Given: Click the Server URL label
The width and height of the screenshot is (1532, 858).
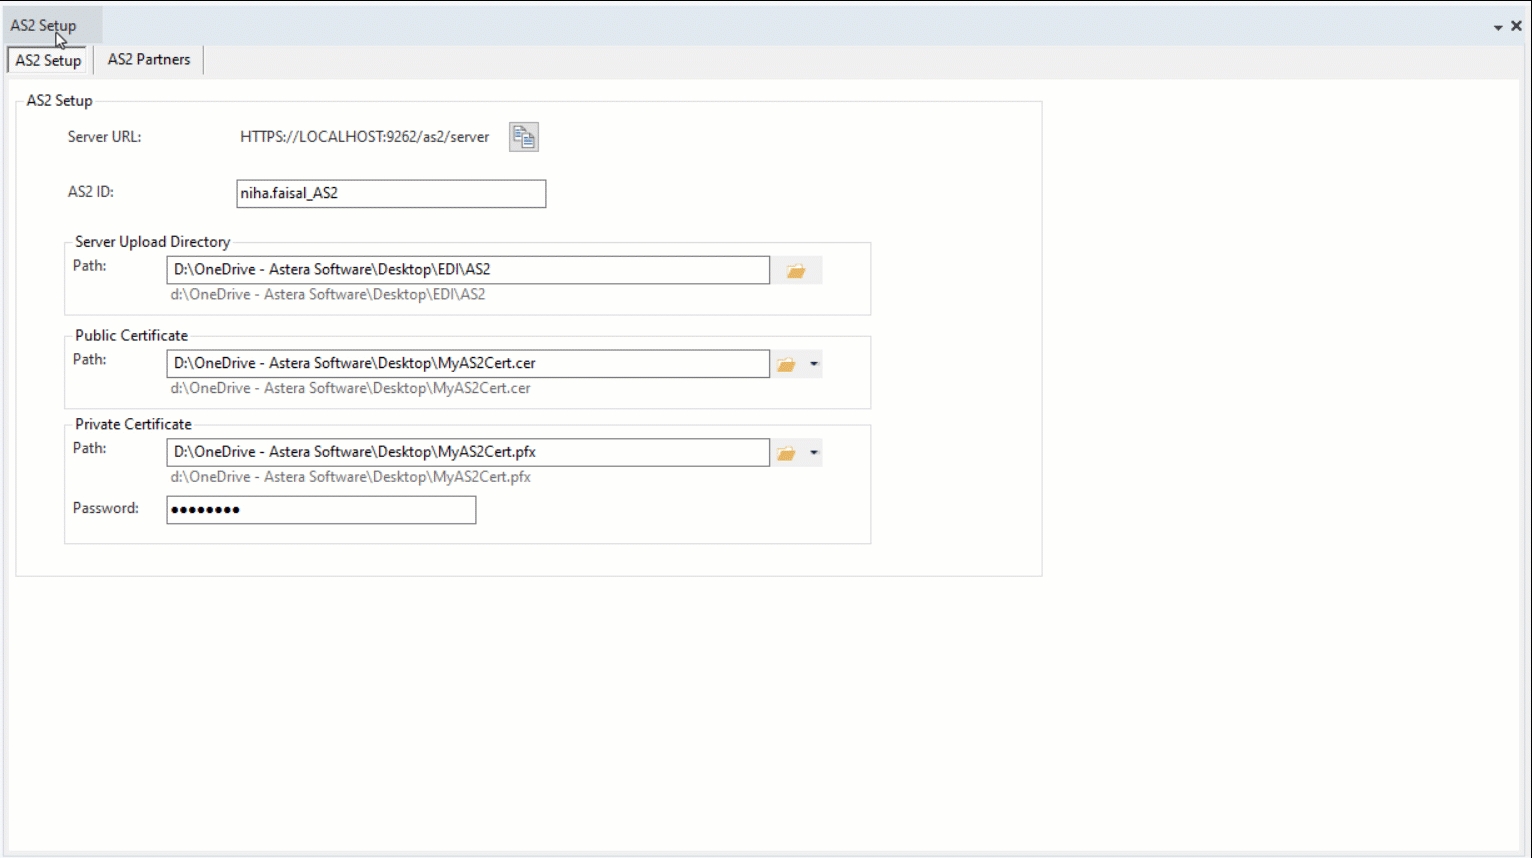Looking at the screenshot, I should click(105, 137).
